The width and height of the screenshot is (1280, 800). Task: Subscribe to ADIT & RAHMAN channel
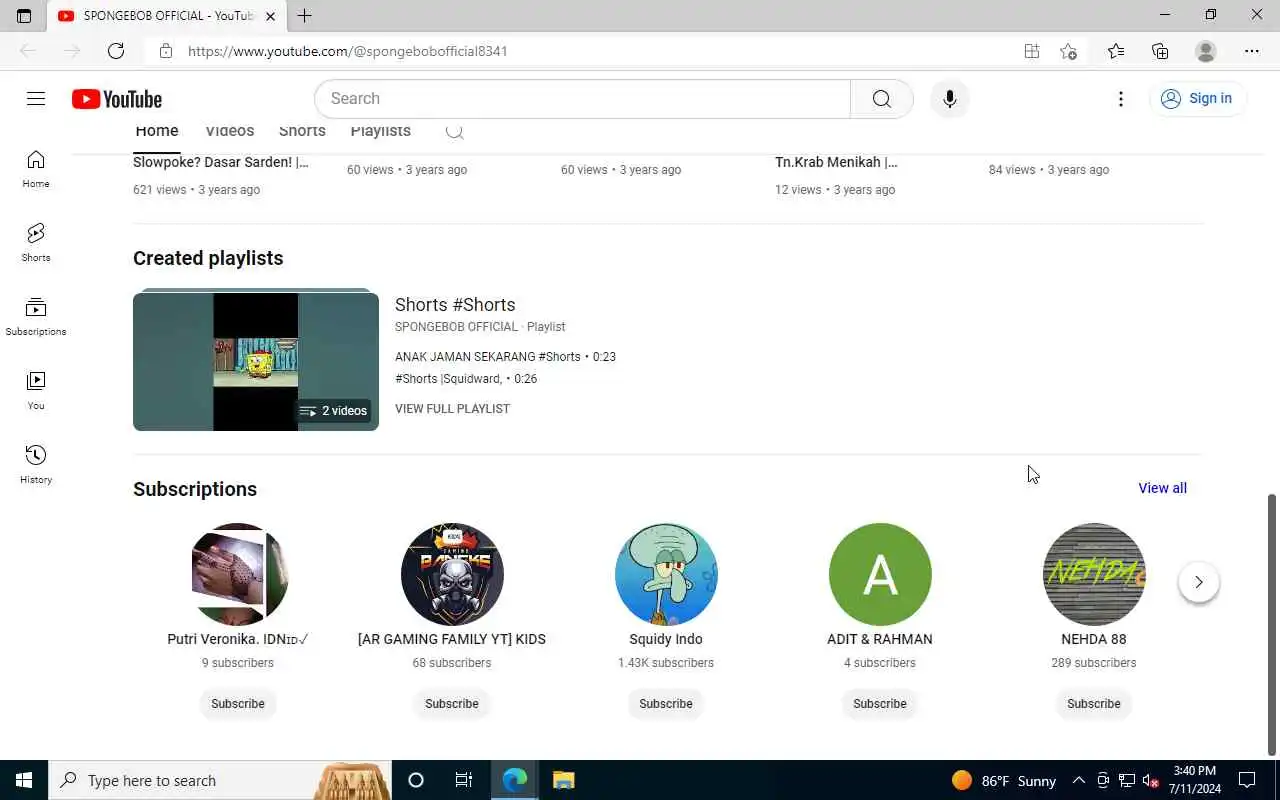click(880, 704)
